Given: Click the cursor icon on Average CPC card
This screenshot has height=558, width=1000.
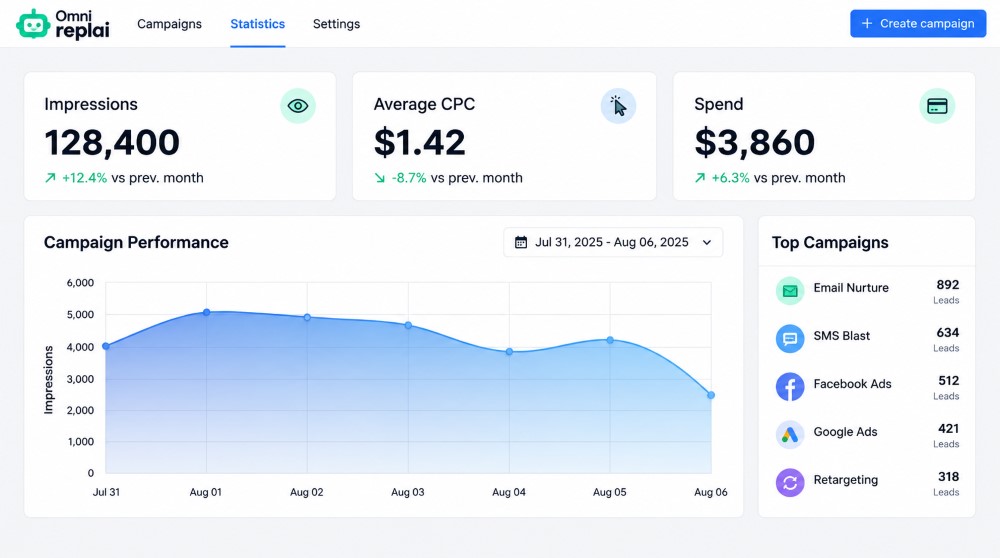Looking at the screenshot, I should (618, 106).
